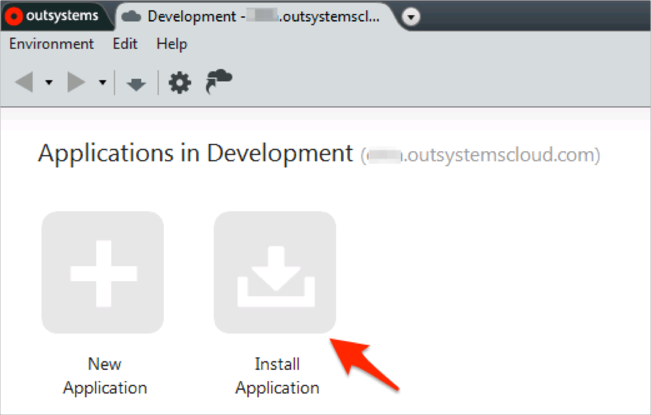Click the New Application plus tile
The width and height of the screenshot is (651, 415).
tap(102, 272)
